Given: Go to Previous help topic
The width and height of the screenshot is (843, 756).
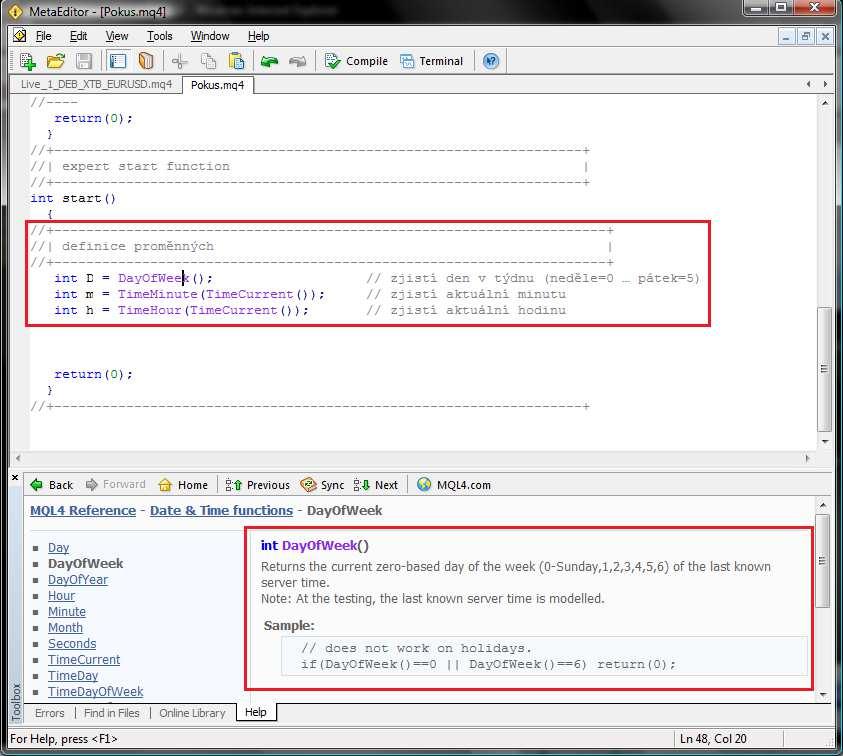Looking at the screenshot, I should click(x=258, y=484).
